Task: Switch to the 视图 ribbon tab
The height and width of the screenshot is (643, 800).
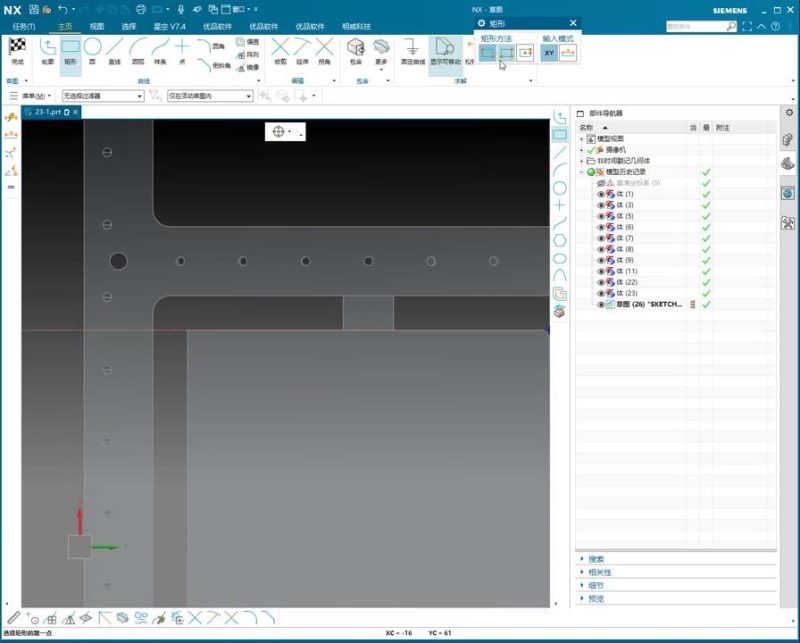Action: [96, 26]
